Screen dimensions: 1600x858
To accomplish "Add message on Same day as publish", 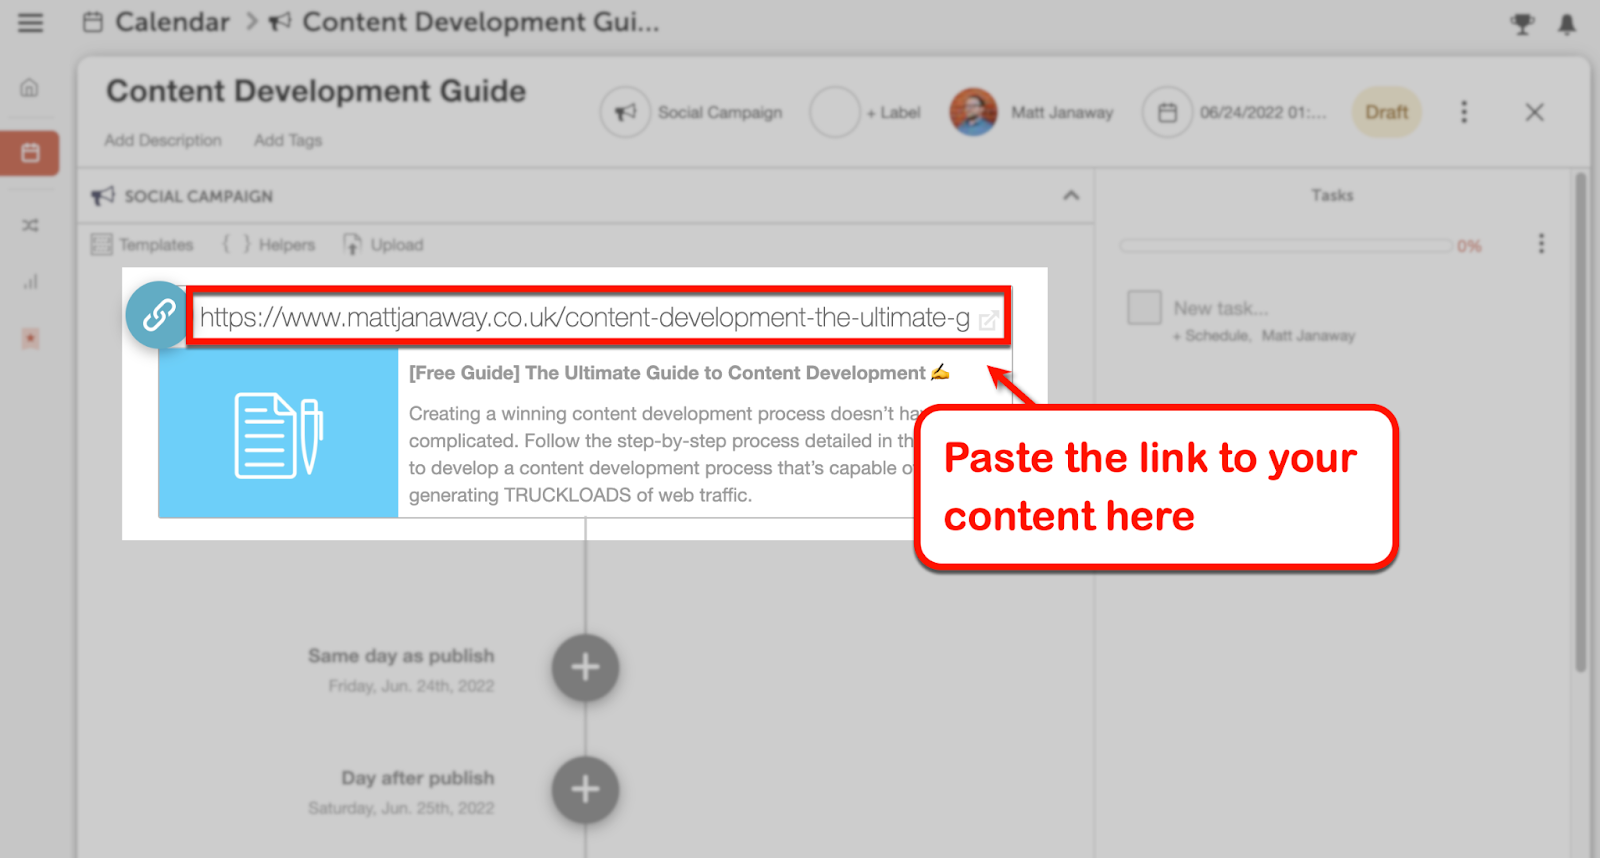I will pos(586,667).
